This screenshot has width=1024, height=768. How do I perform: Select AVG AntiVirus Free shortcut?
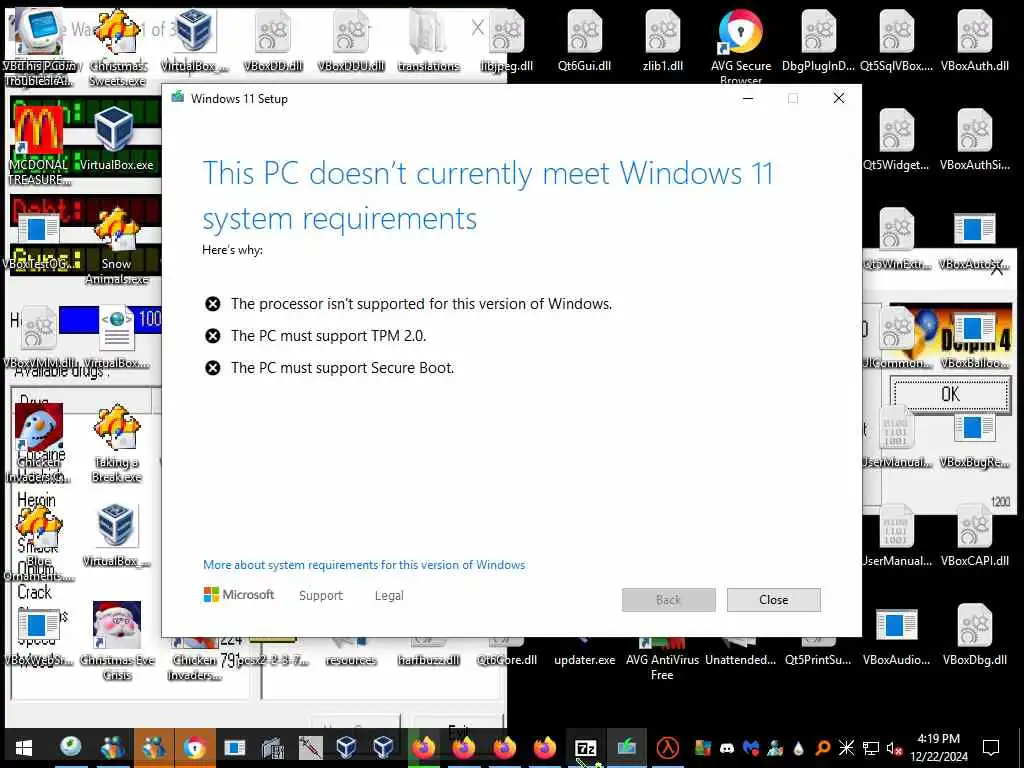point(662,658)
